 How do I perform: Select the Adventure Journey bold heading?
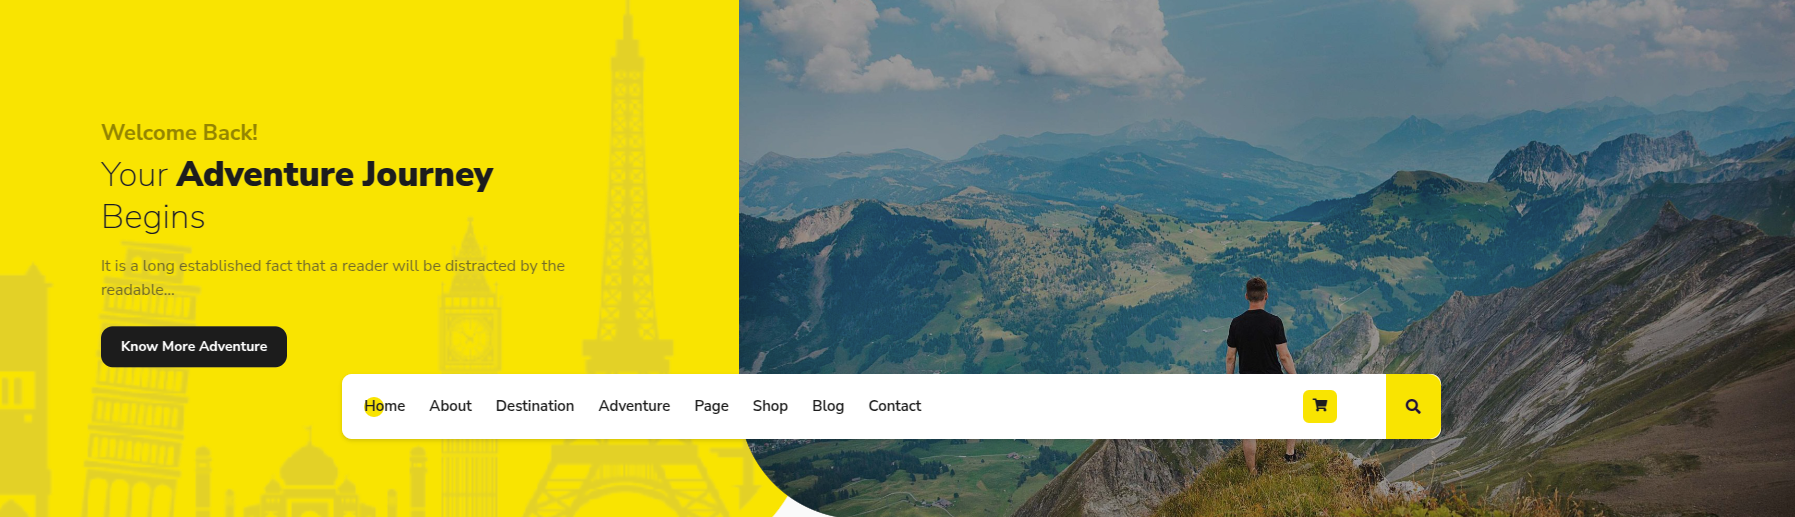(335, 174)
